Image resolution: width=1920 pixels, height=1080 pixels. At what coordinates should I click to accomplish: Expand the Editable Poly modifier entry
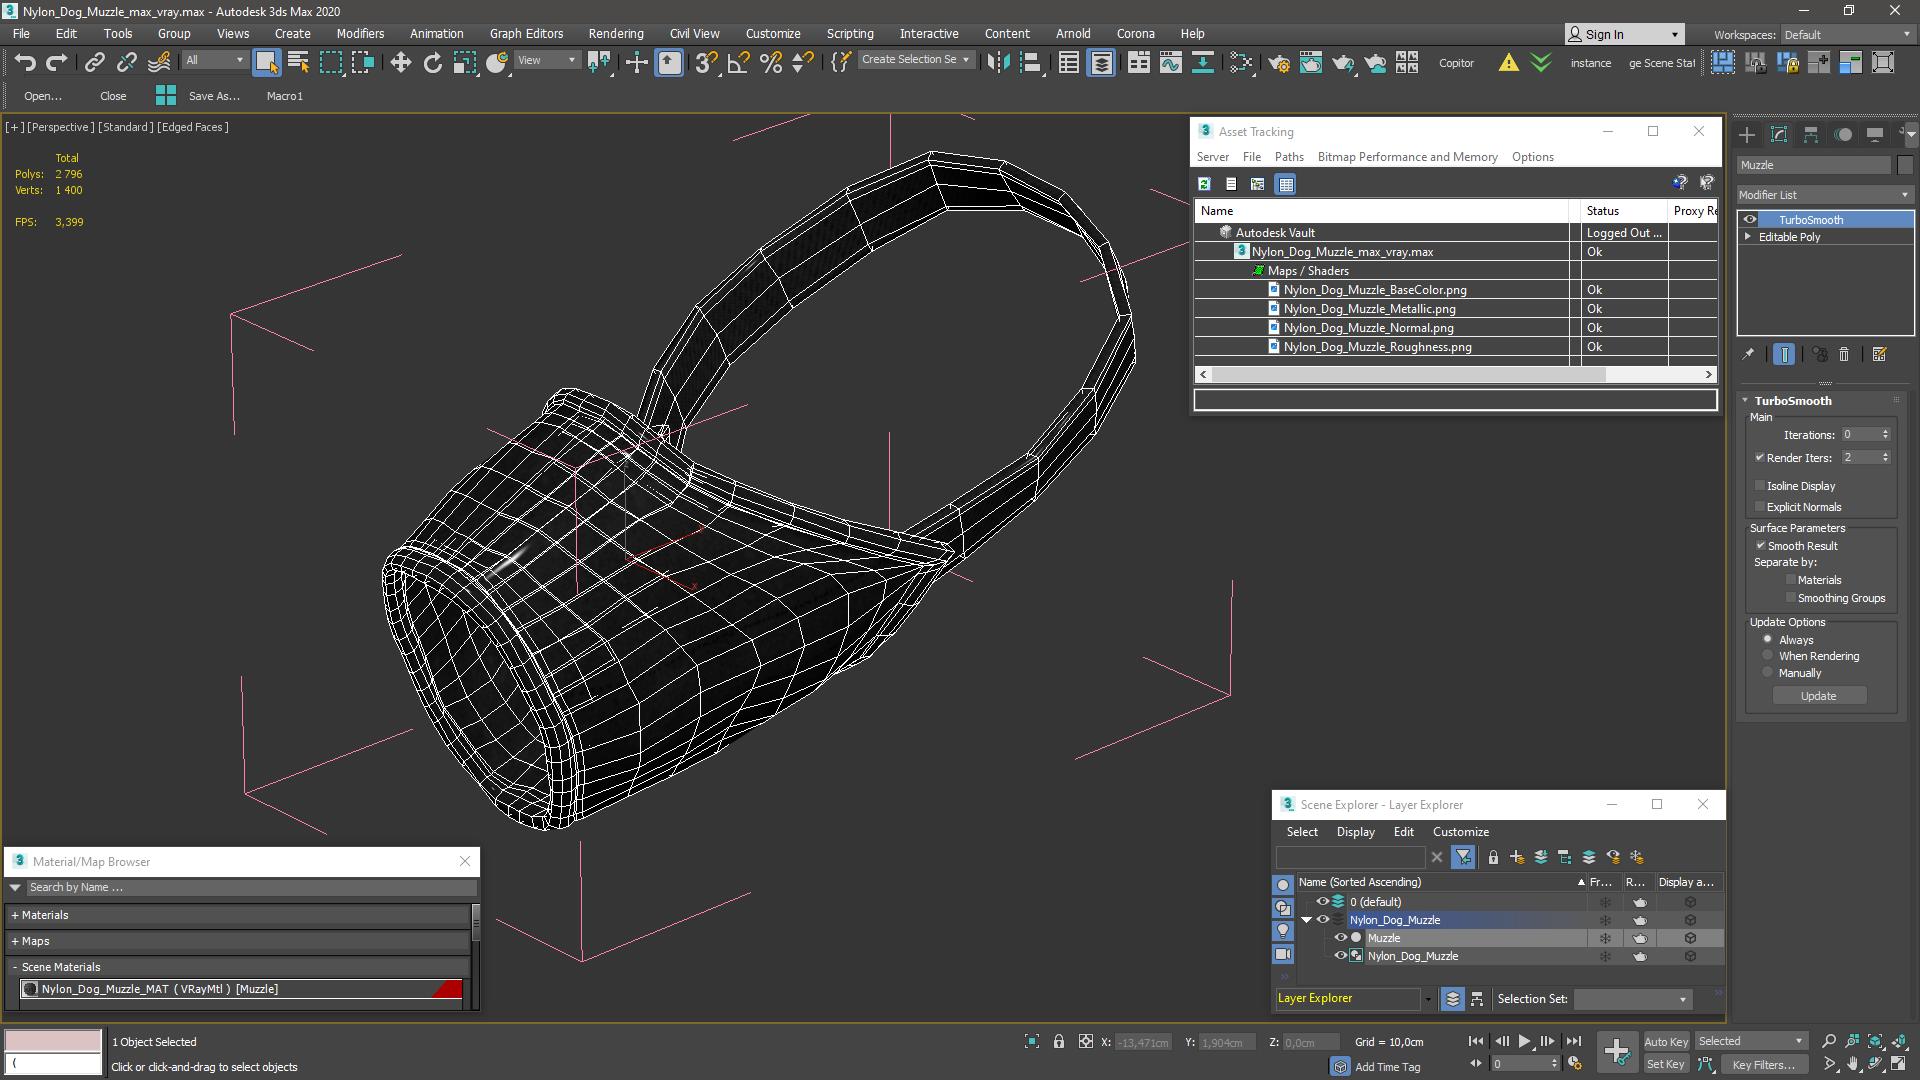[x=1748, y=237]
